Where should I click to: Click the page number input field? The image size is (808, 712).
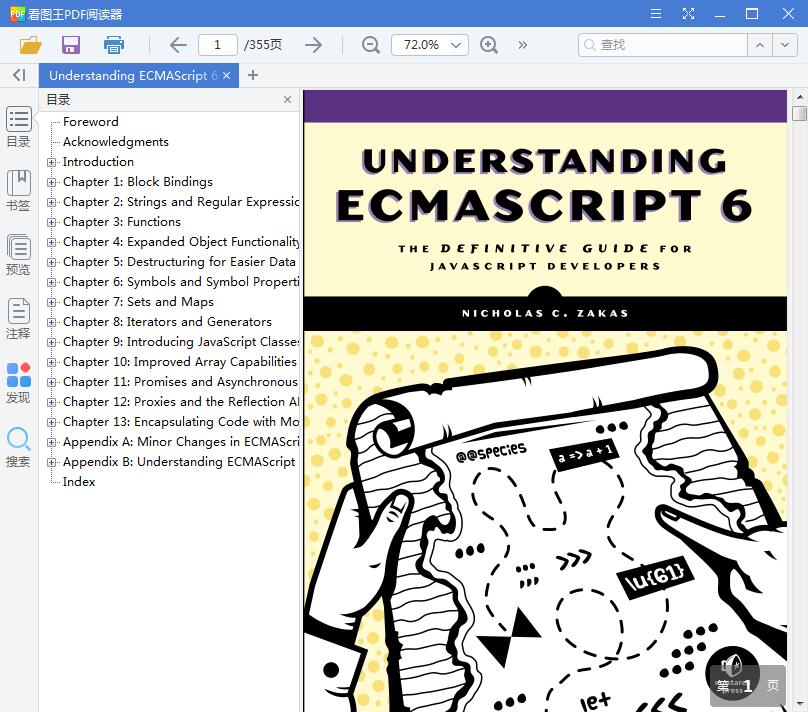point(217,45)
